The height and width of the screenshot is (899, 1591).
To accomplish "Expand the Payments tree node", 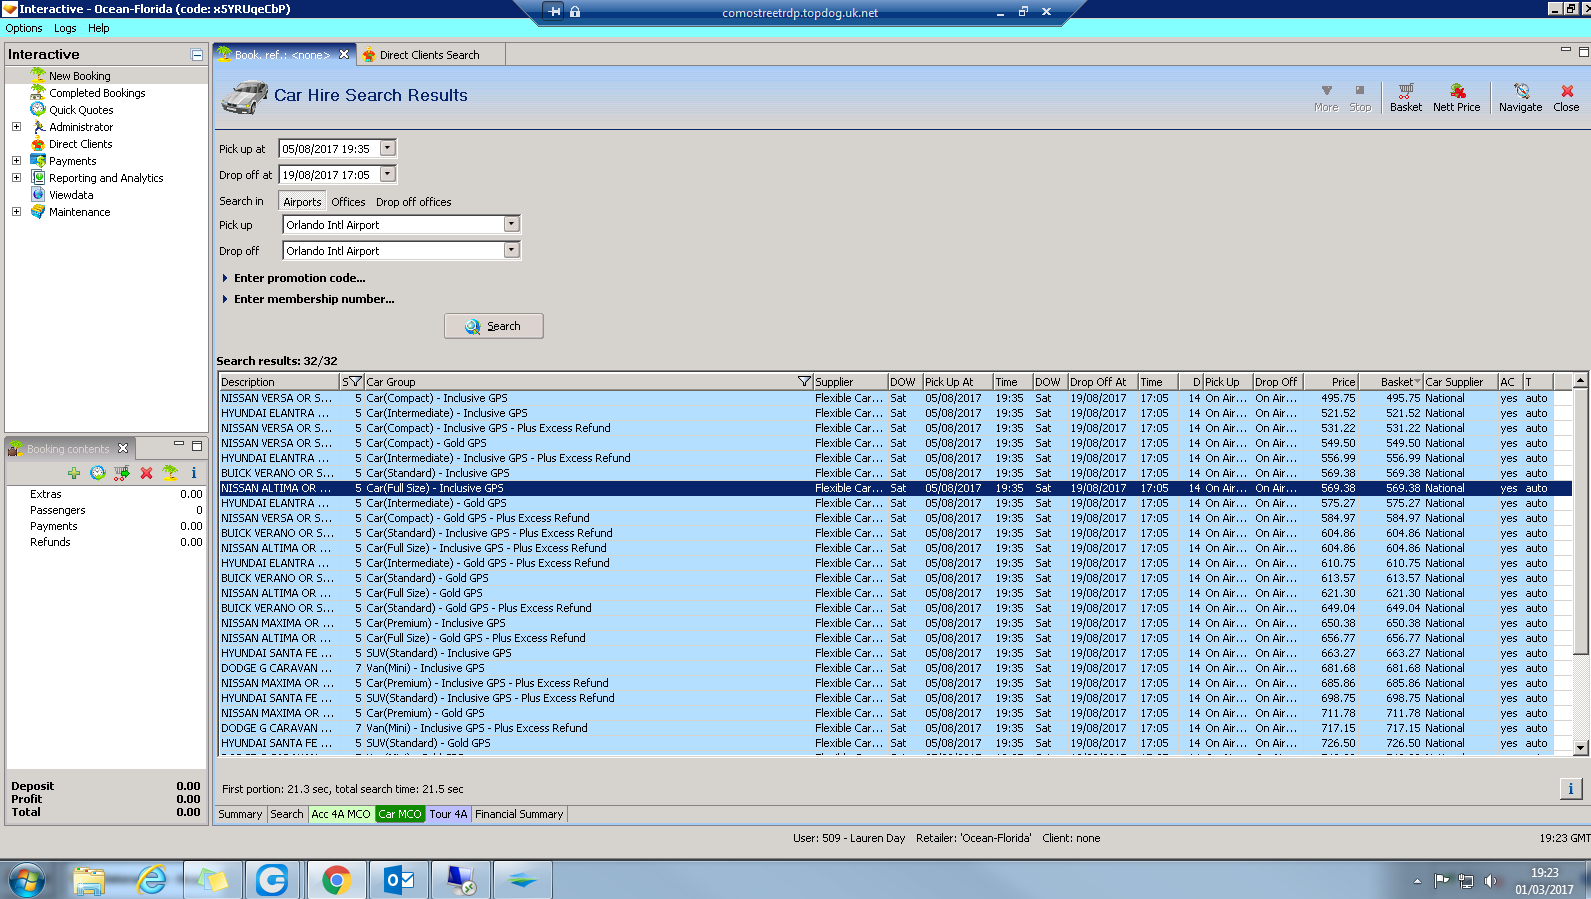I will 16,161.
